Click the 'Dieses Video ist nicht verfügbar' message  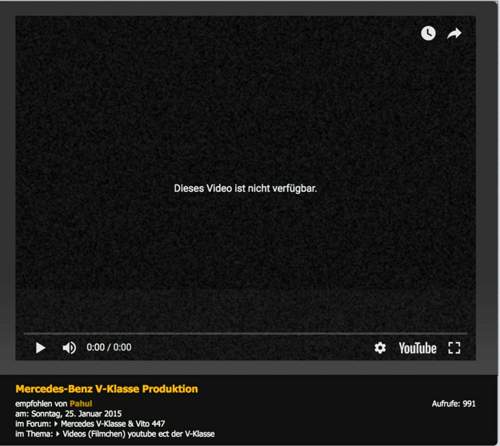[245, 188]
